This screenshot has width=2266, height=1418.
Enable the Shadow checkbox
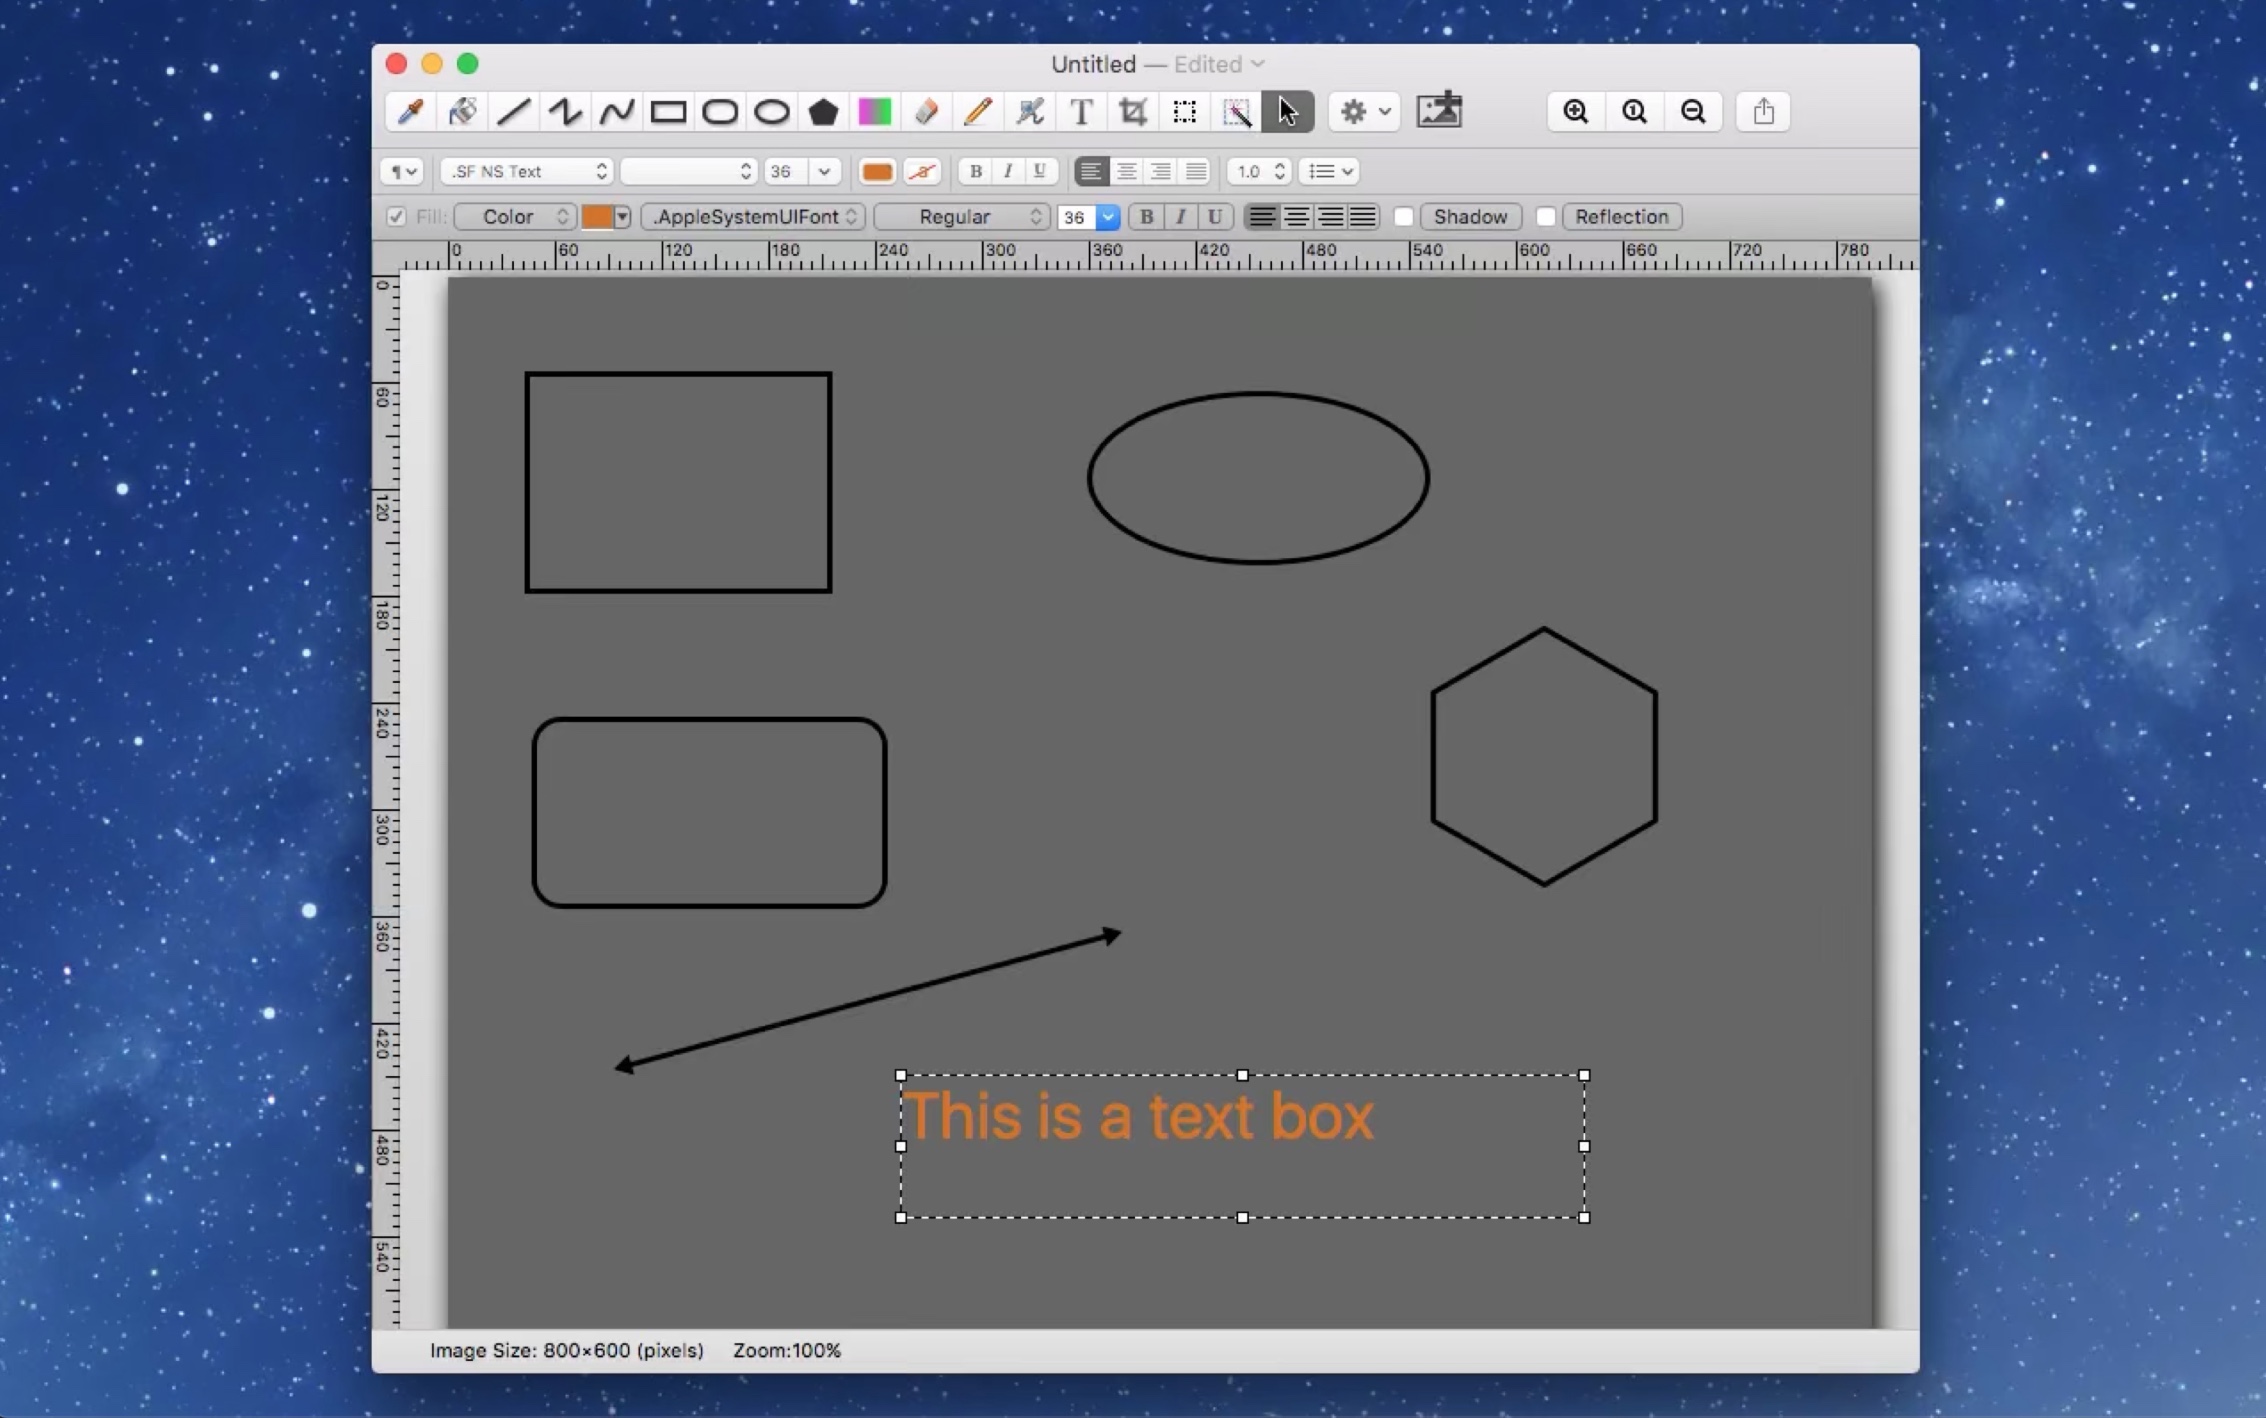(x=1403, y=217)
